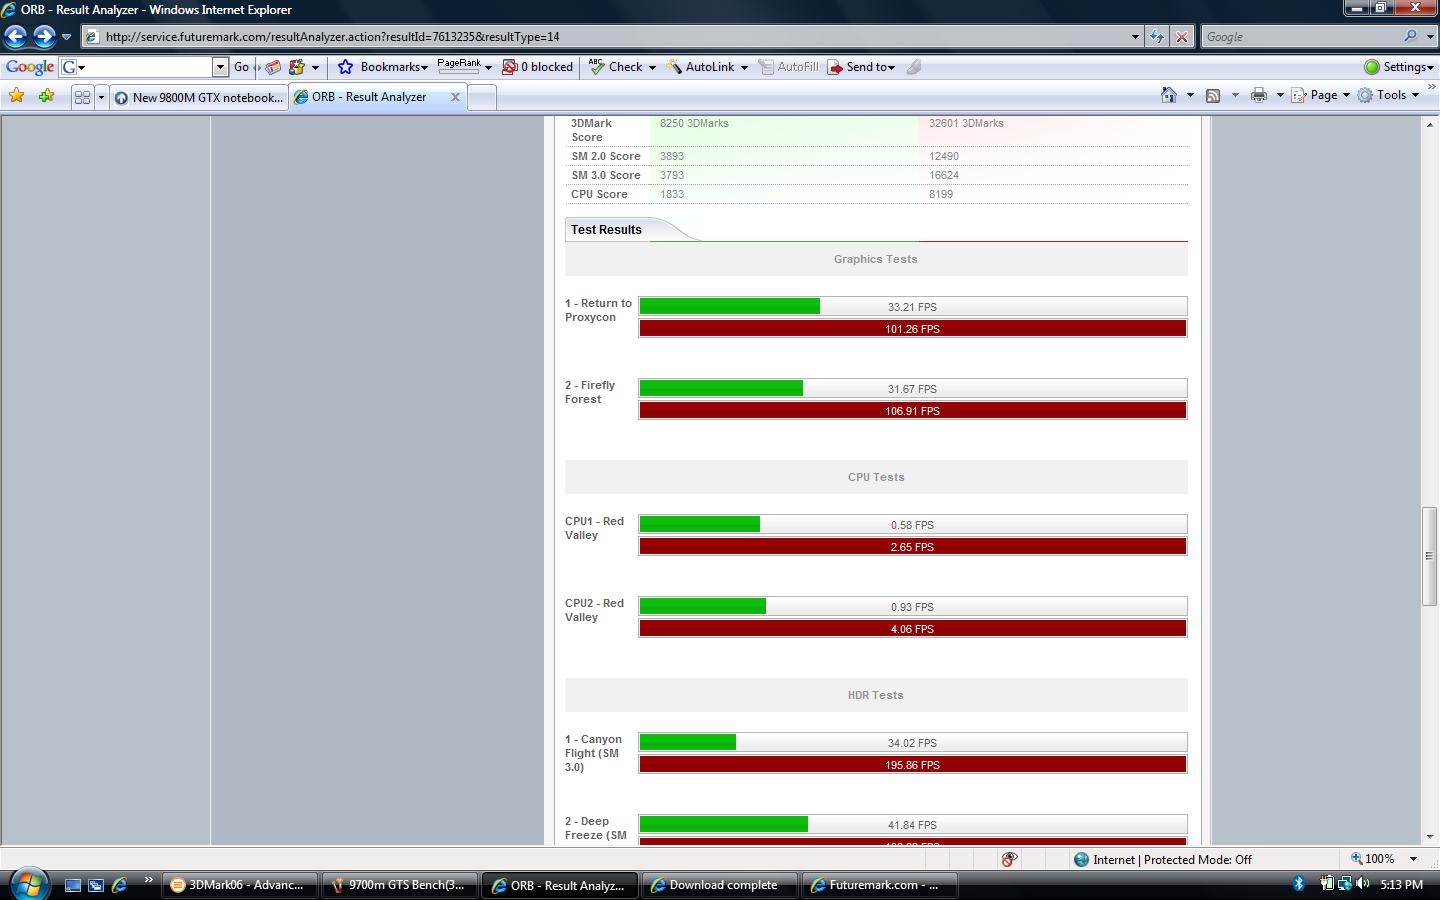1440x900 pixels.
Task: Click the Google Toolbar news icon
Action: (272, 67)
